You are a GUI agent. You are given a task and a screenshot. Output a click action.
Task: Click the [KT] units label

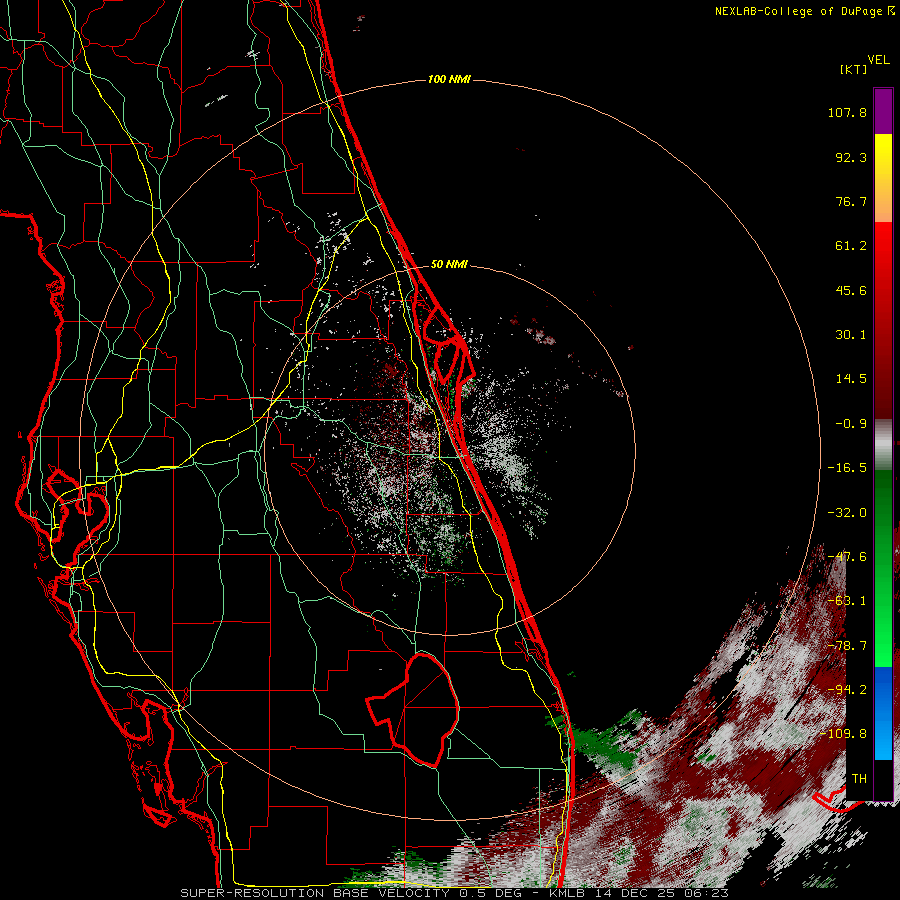click(x=853, y=69)
